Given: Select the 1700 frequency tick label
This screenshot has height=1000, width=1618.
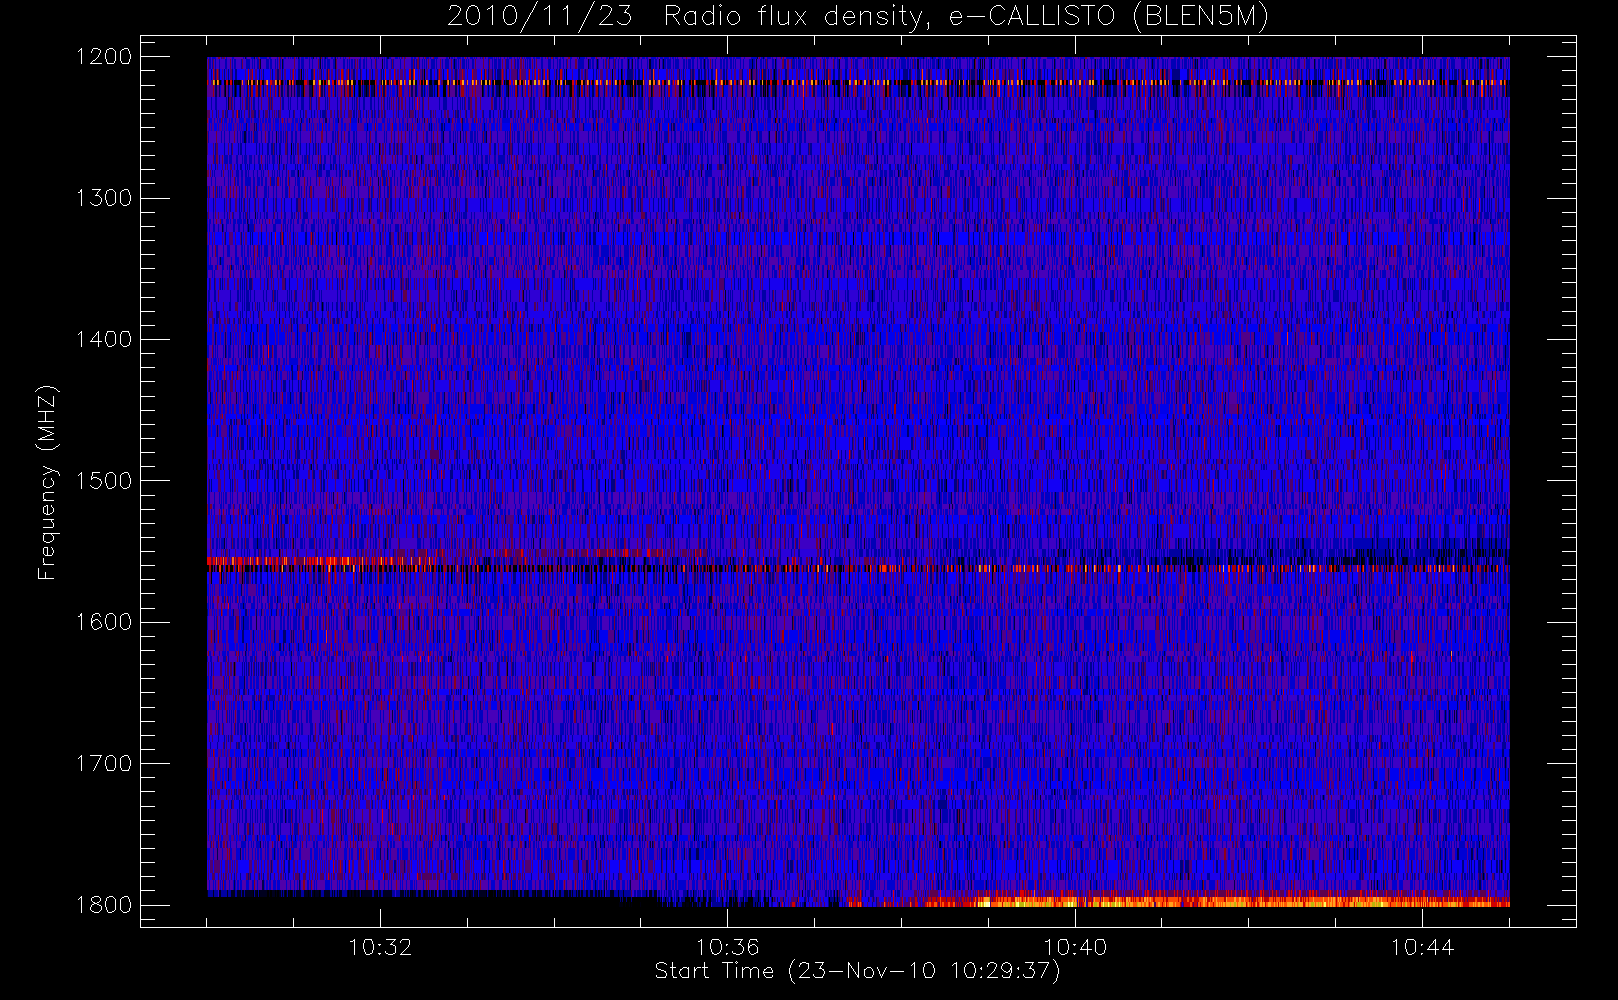Looking at the screenshot, I should (104, 763).
